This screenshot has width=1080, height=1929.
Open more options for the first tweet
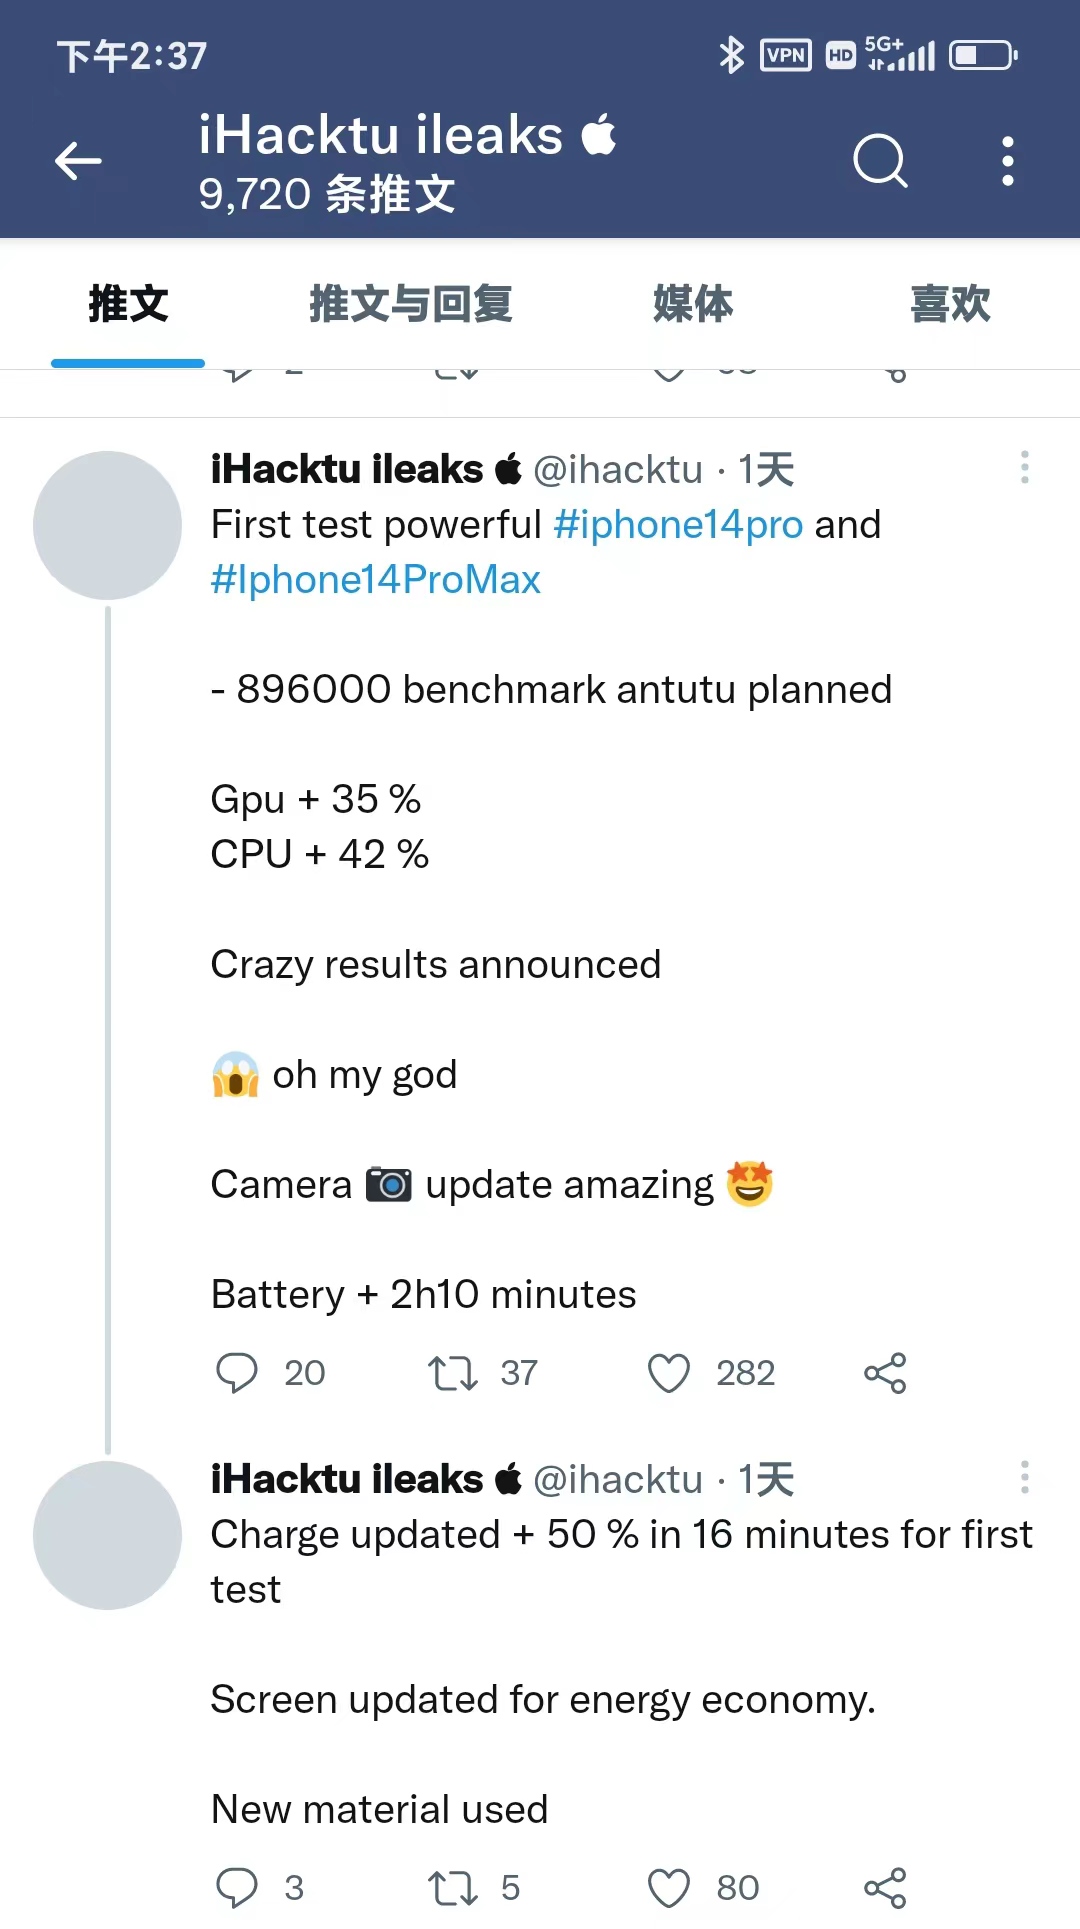1024,467
